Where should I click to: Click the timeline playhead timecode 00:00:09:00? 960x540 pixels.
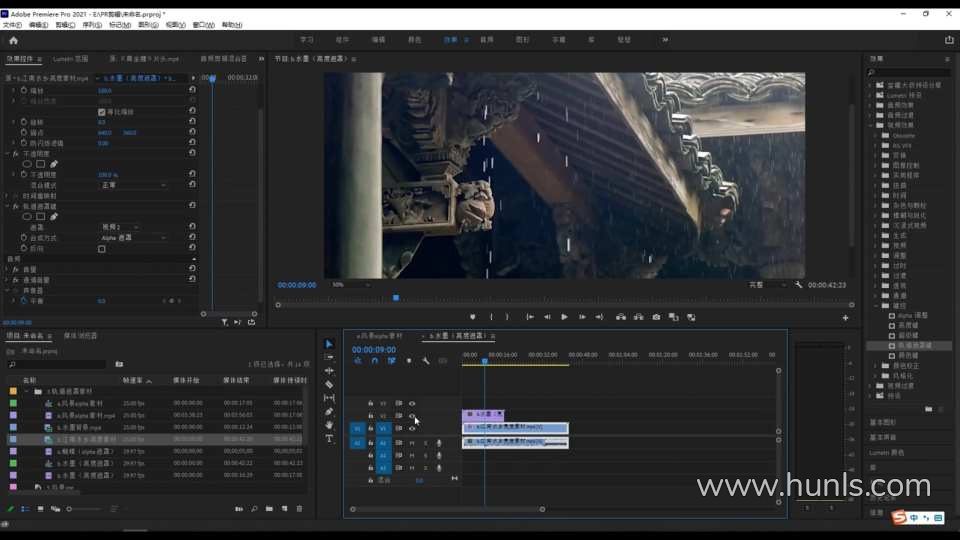coord(375,350)
